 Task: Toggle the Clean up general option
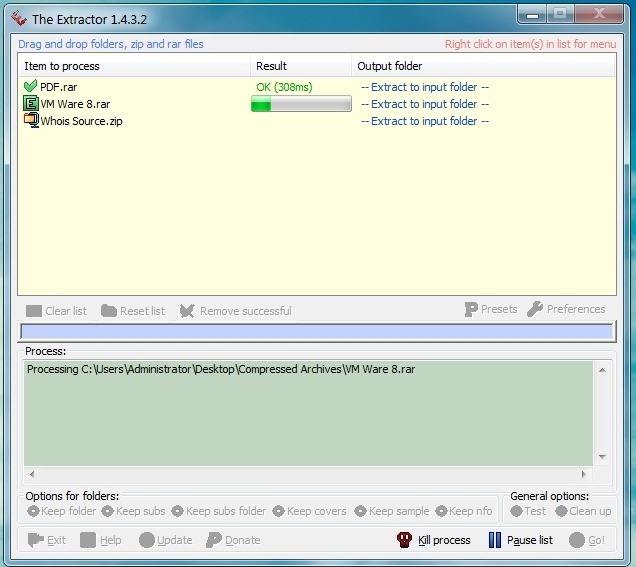tap(583, 511)
